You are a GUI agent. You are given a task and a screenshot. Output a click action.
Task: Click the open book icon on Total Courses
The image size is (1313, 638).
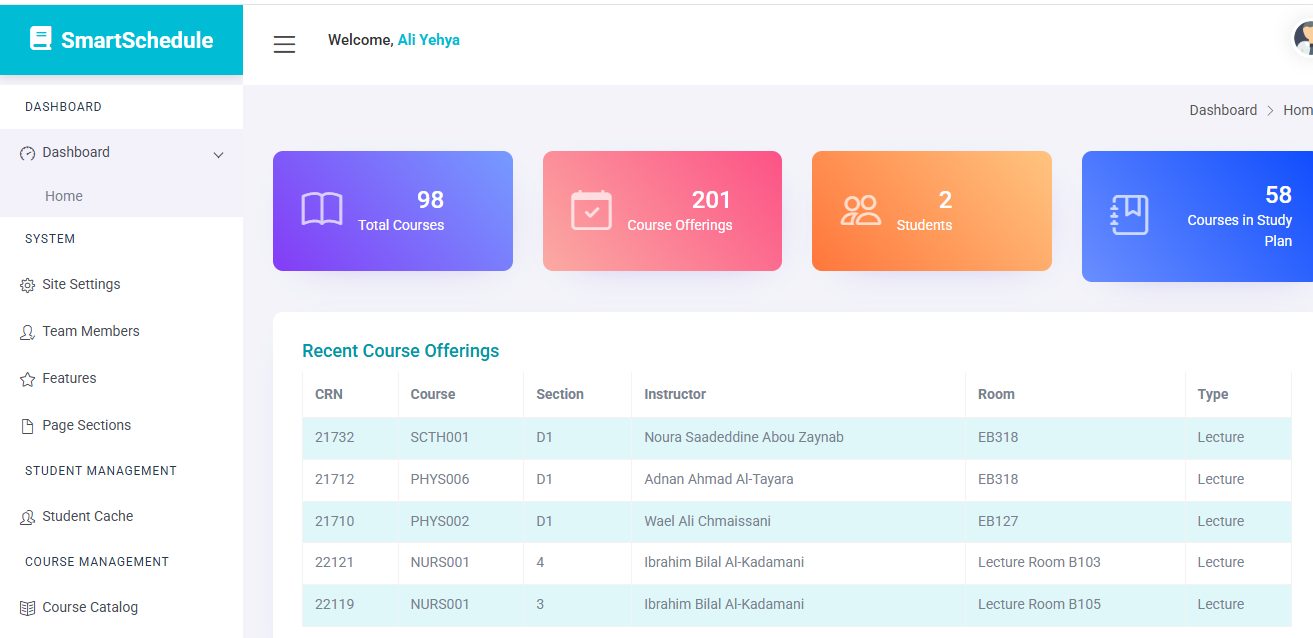coord(322,210)
